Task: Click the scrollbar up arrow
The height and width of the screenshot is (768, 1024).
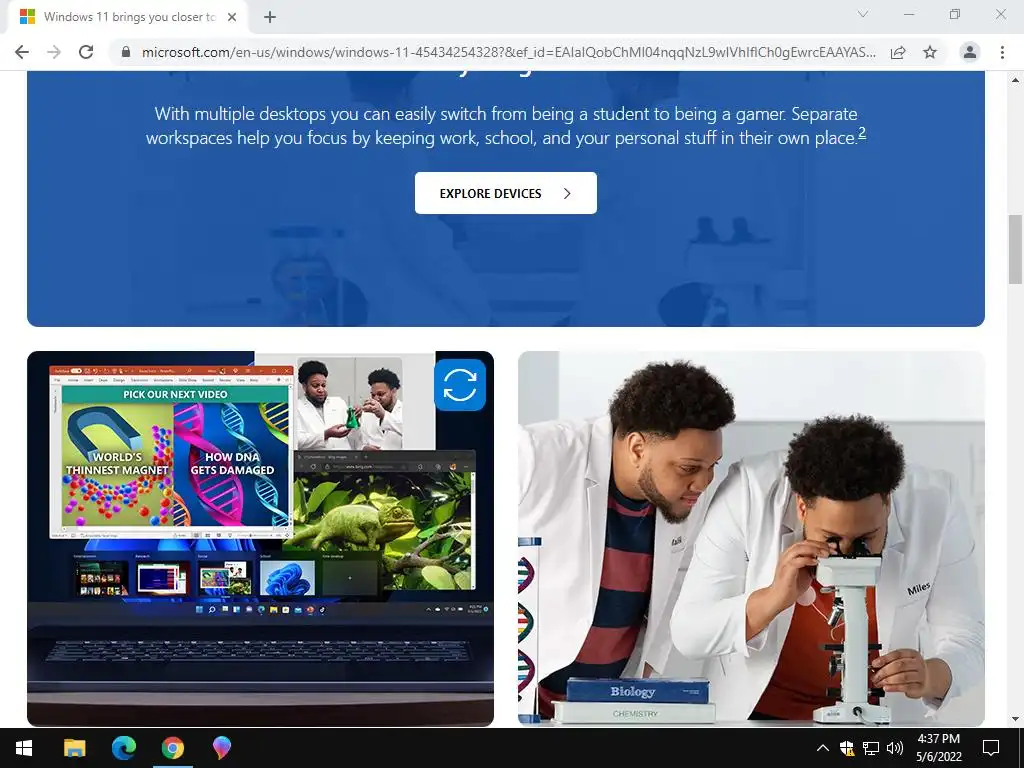Action: pyautogui.click(x=1015, y=80)
